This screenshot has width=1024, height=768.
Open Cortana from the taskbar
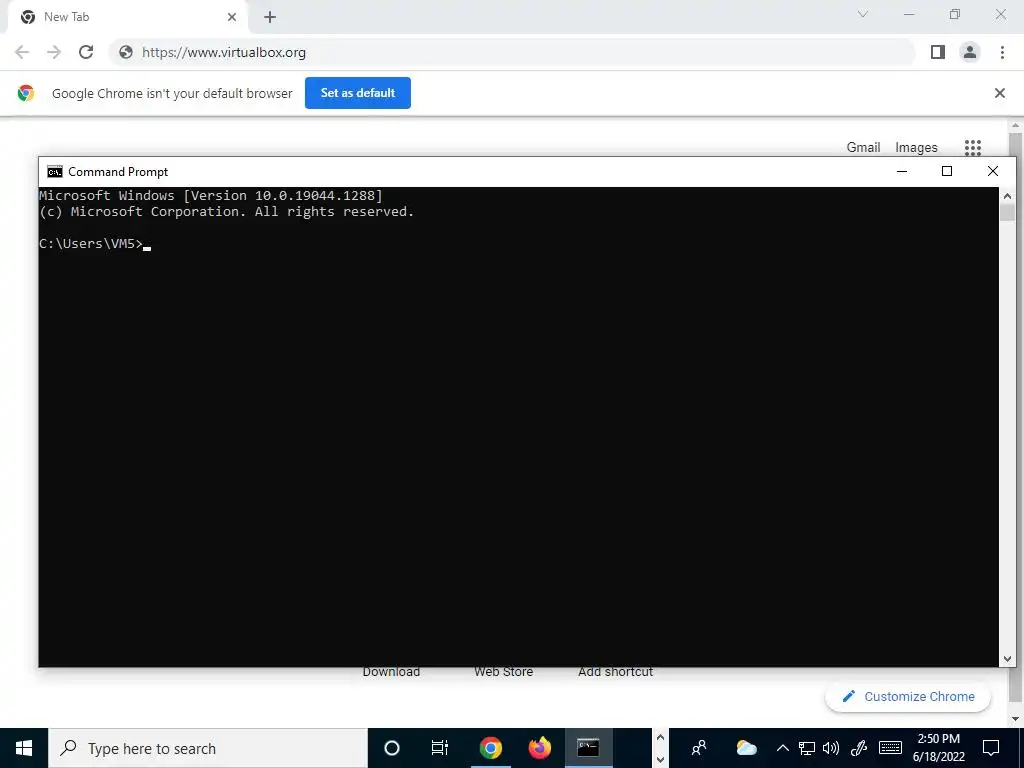click(x=392, y=748)
